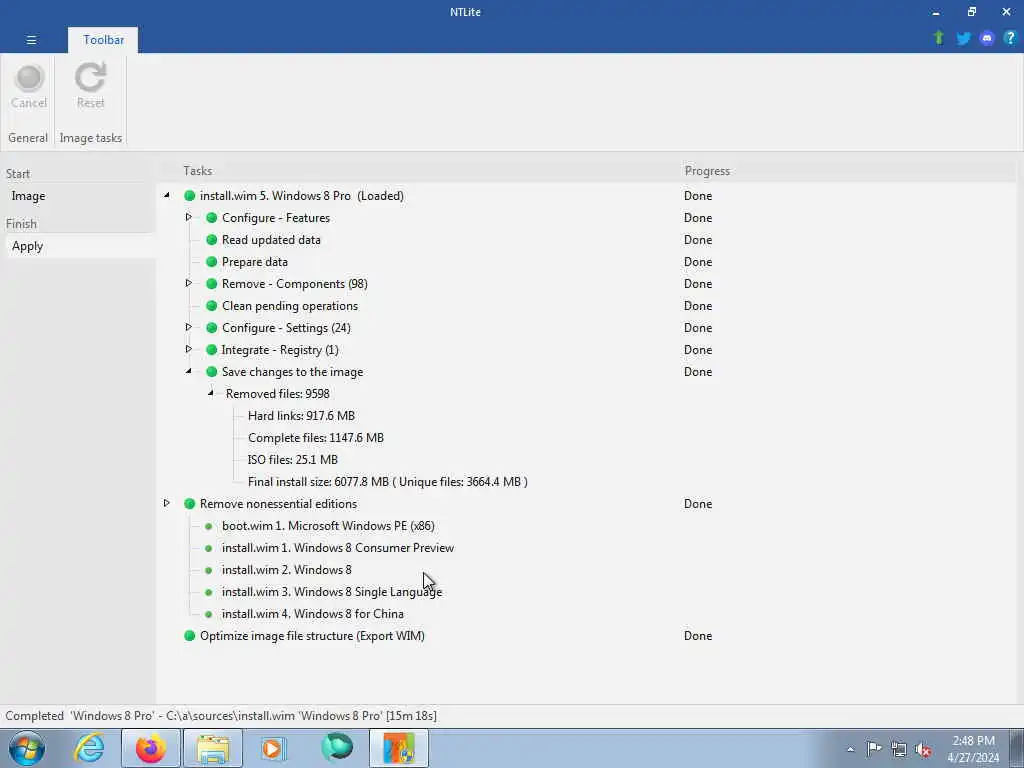Click green dot beside Optimize image file structure
The width and height of the screenshot is (1024, 768).
pos(189,635)
